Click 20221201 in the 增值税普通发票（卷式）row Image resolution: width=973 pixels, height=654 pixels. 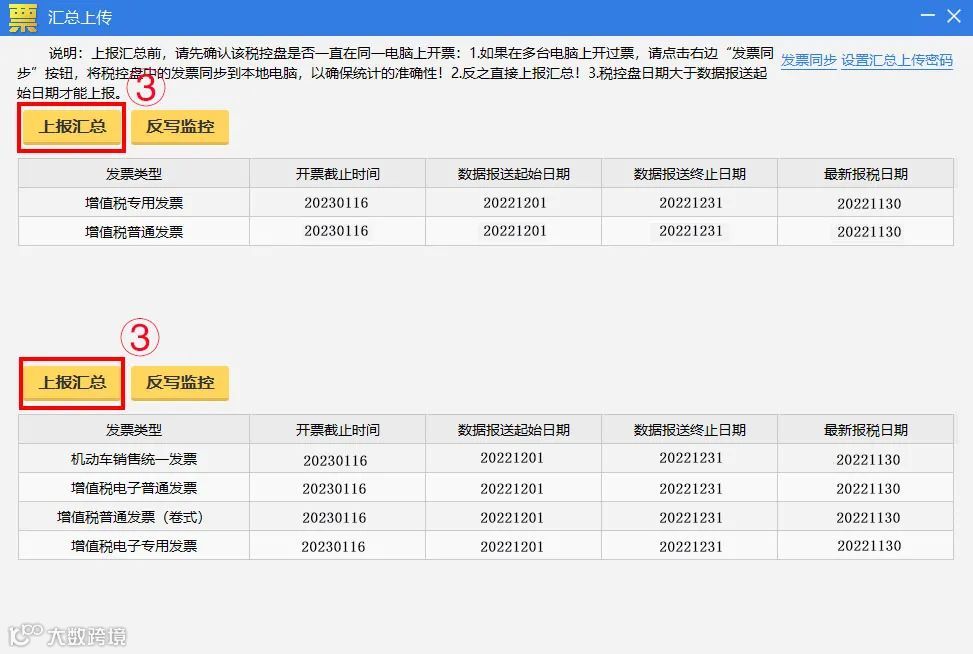coord(512,518)
